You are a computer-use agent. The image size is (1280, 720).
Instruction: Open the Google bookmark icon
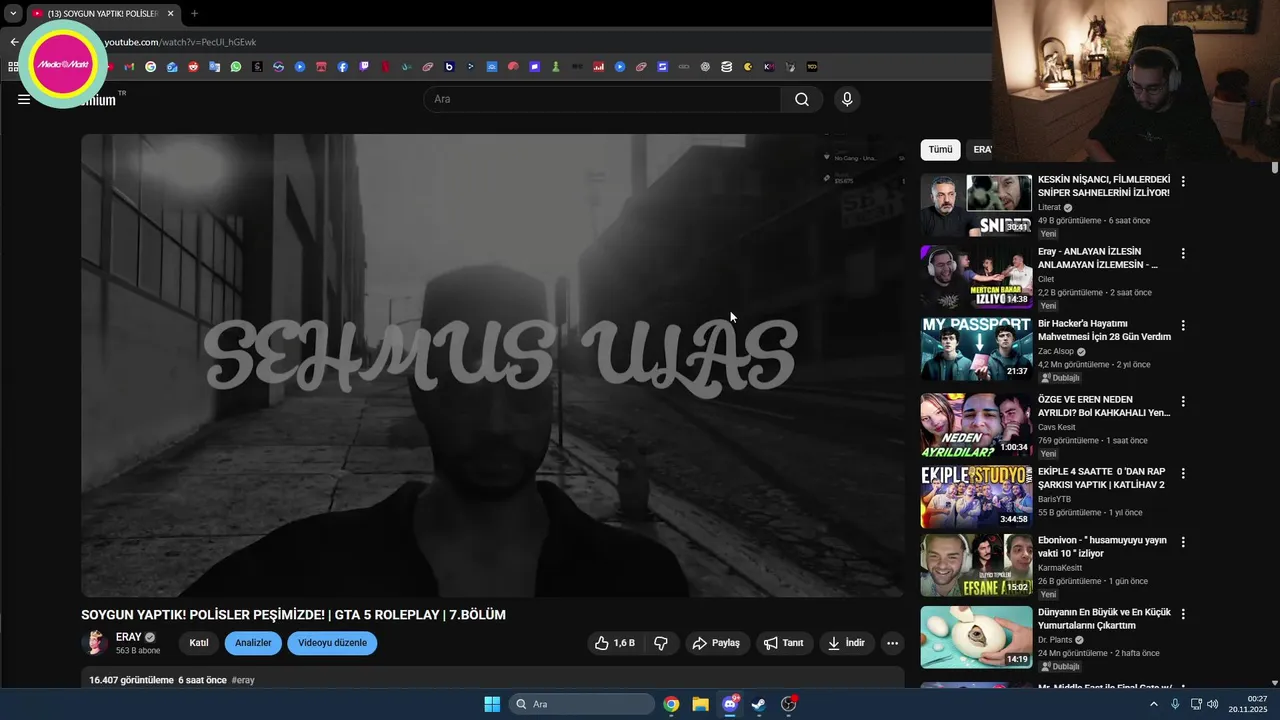pos(151,67)
